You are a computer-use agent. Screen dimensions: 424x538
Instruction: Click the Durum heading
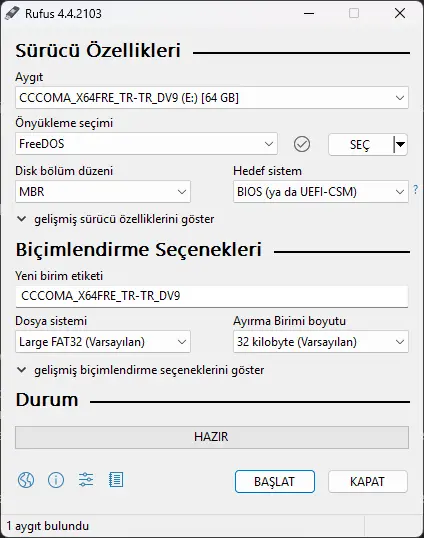tap(47, 400)
